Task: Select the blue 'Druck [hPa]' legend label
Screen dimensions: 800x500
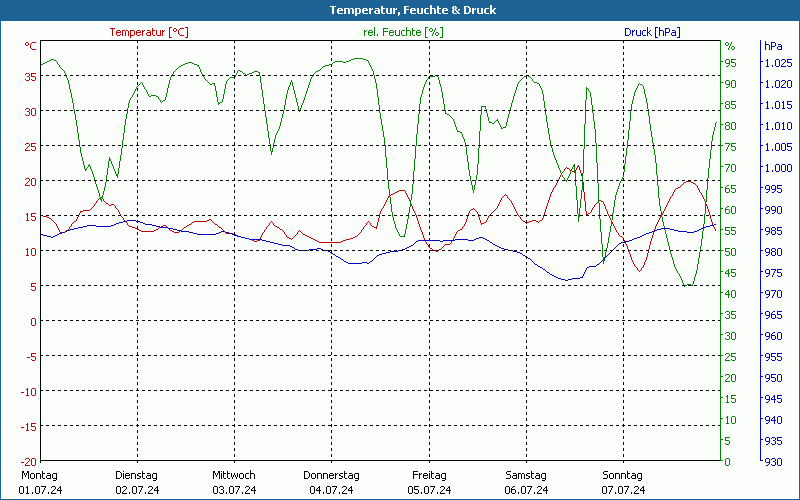Action: (x=652, y=32)
